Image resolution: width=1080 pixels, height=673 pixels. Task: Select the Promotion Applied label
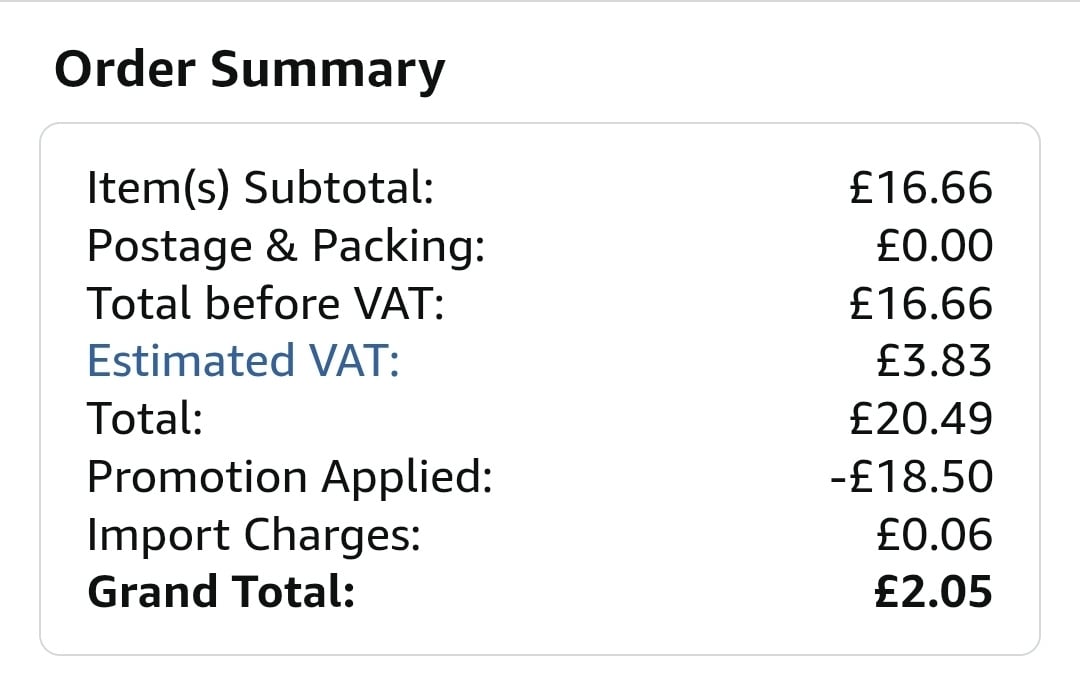click(x=290, y=477)
